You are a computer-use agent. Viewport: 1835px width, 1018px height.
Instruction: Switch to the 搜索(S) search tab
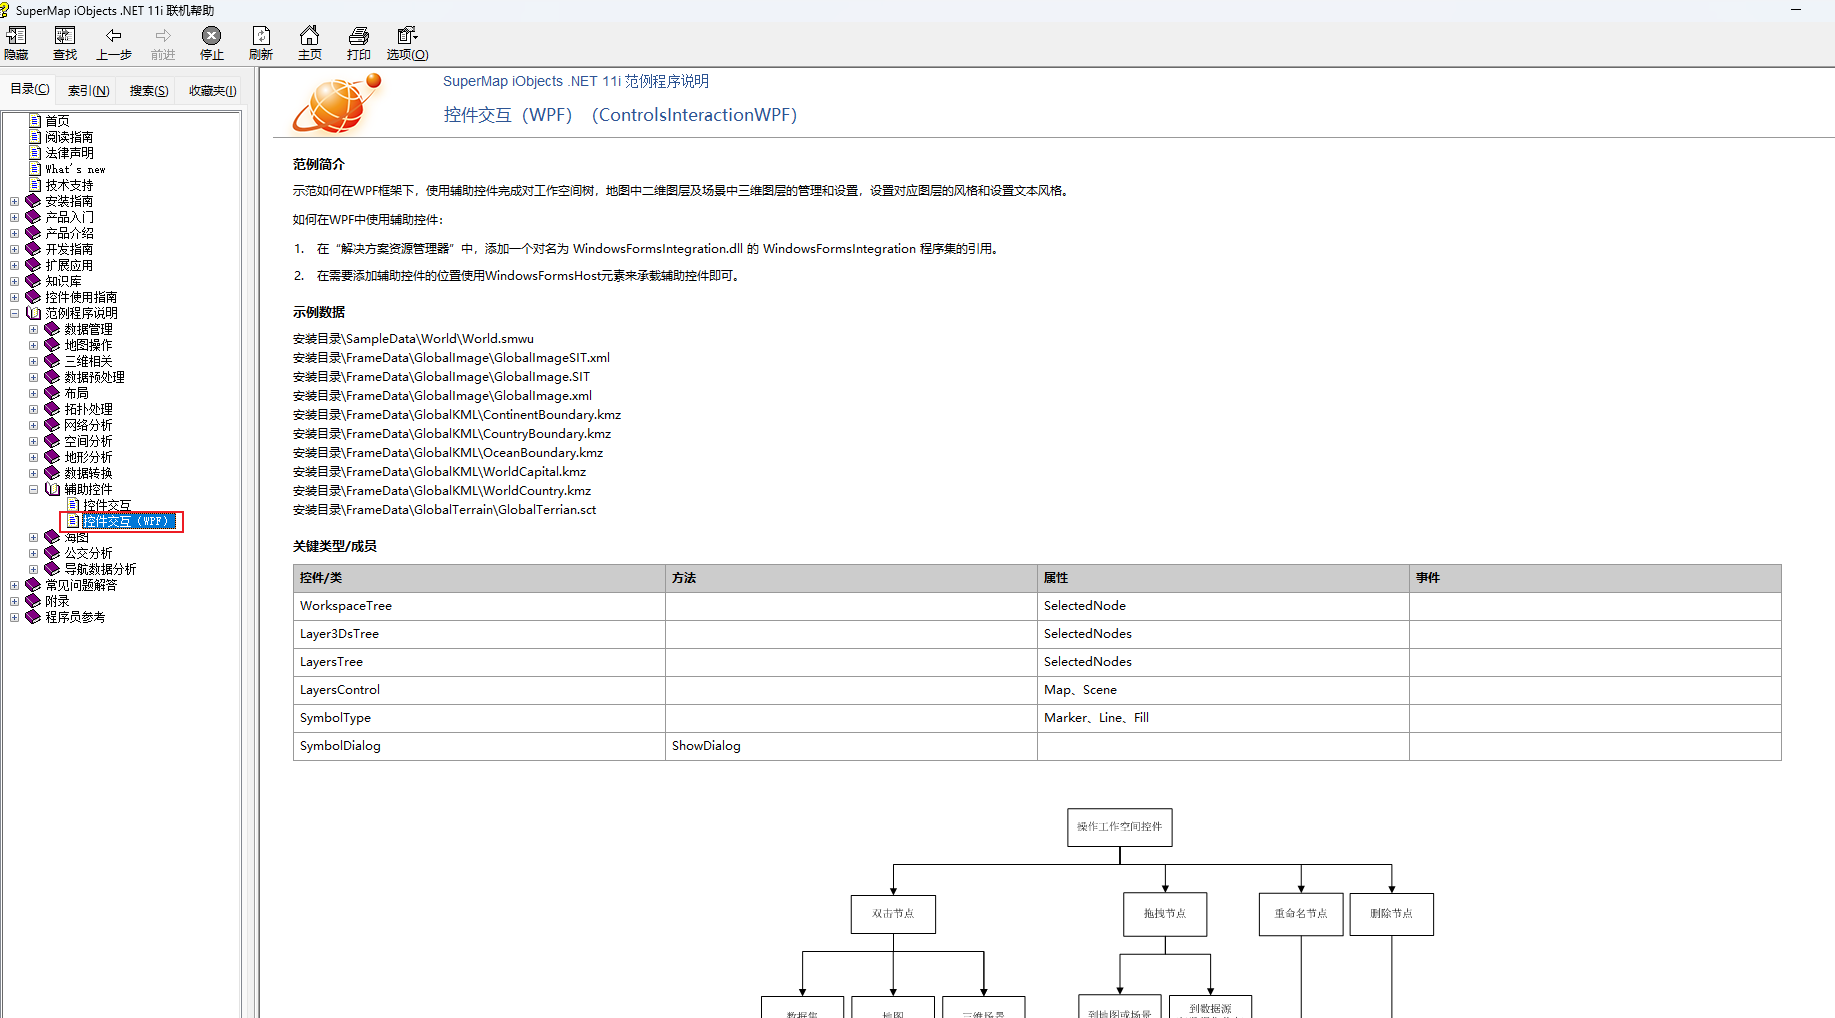pos(149,90)
